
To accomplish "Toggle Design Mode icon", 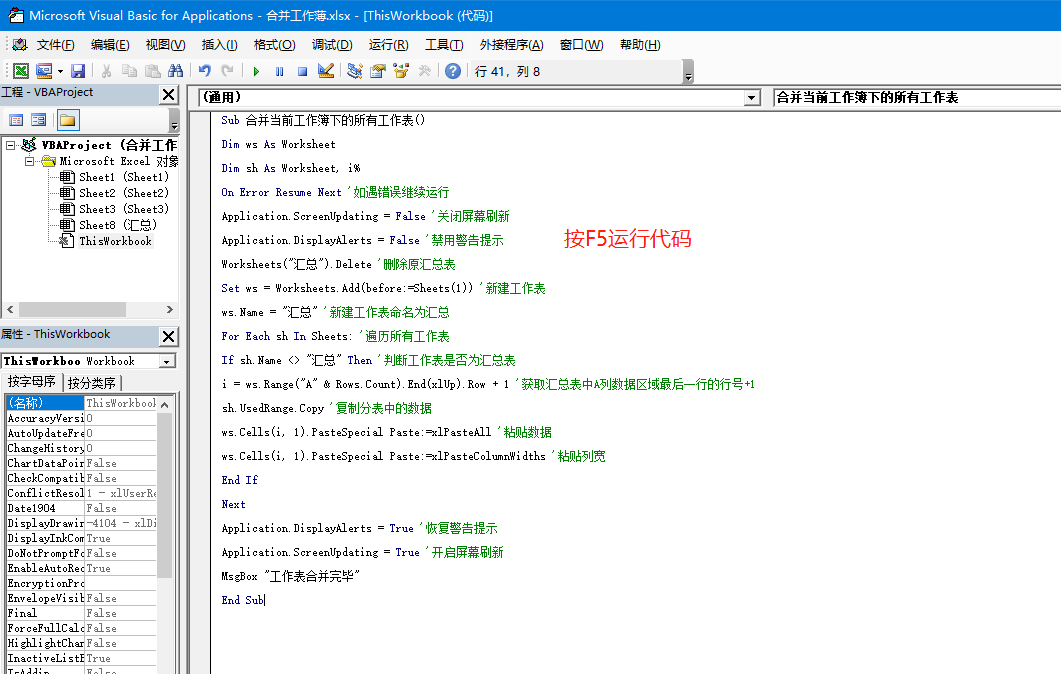I will pos(325,71).
